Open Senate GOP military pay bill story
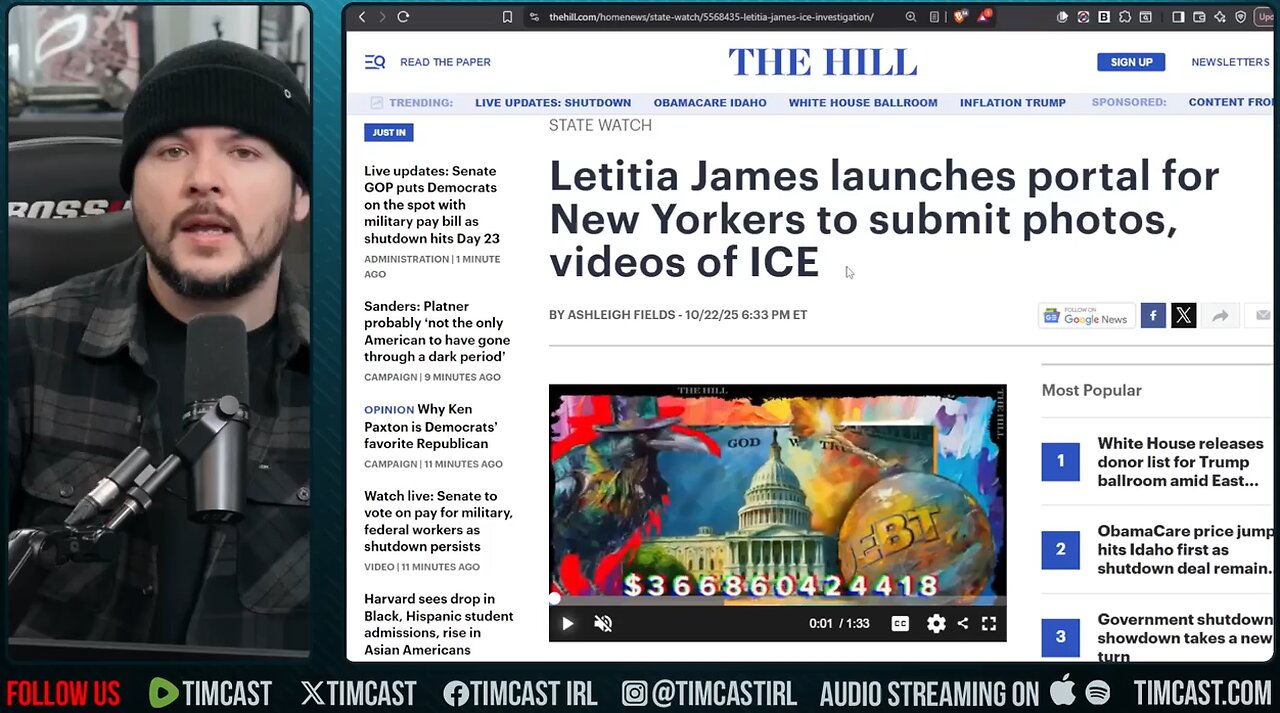This screenshot has height=713, width=1280. [432, 204]
